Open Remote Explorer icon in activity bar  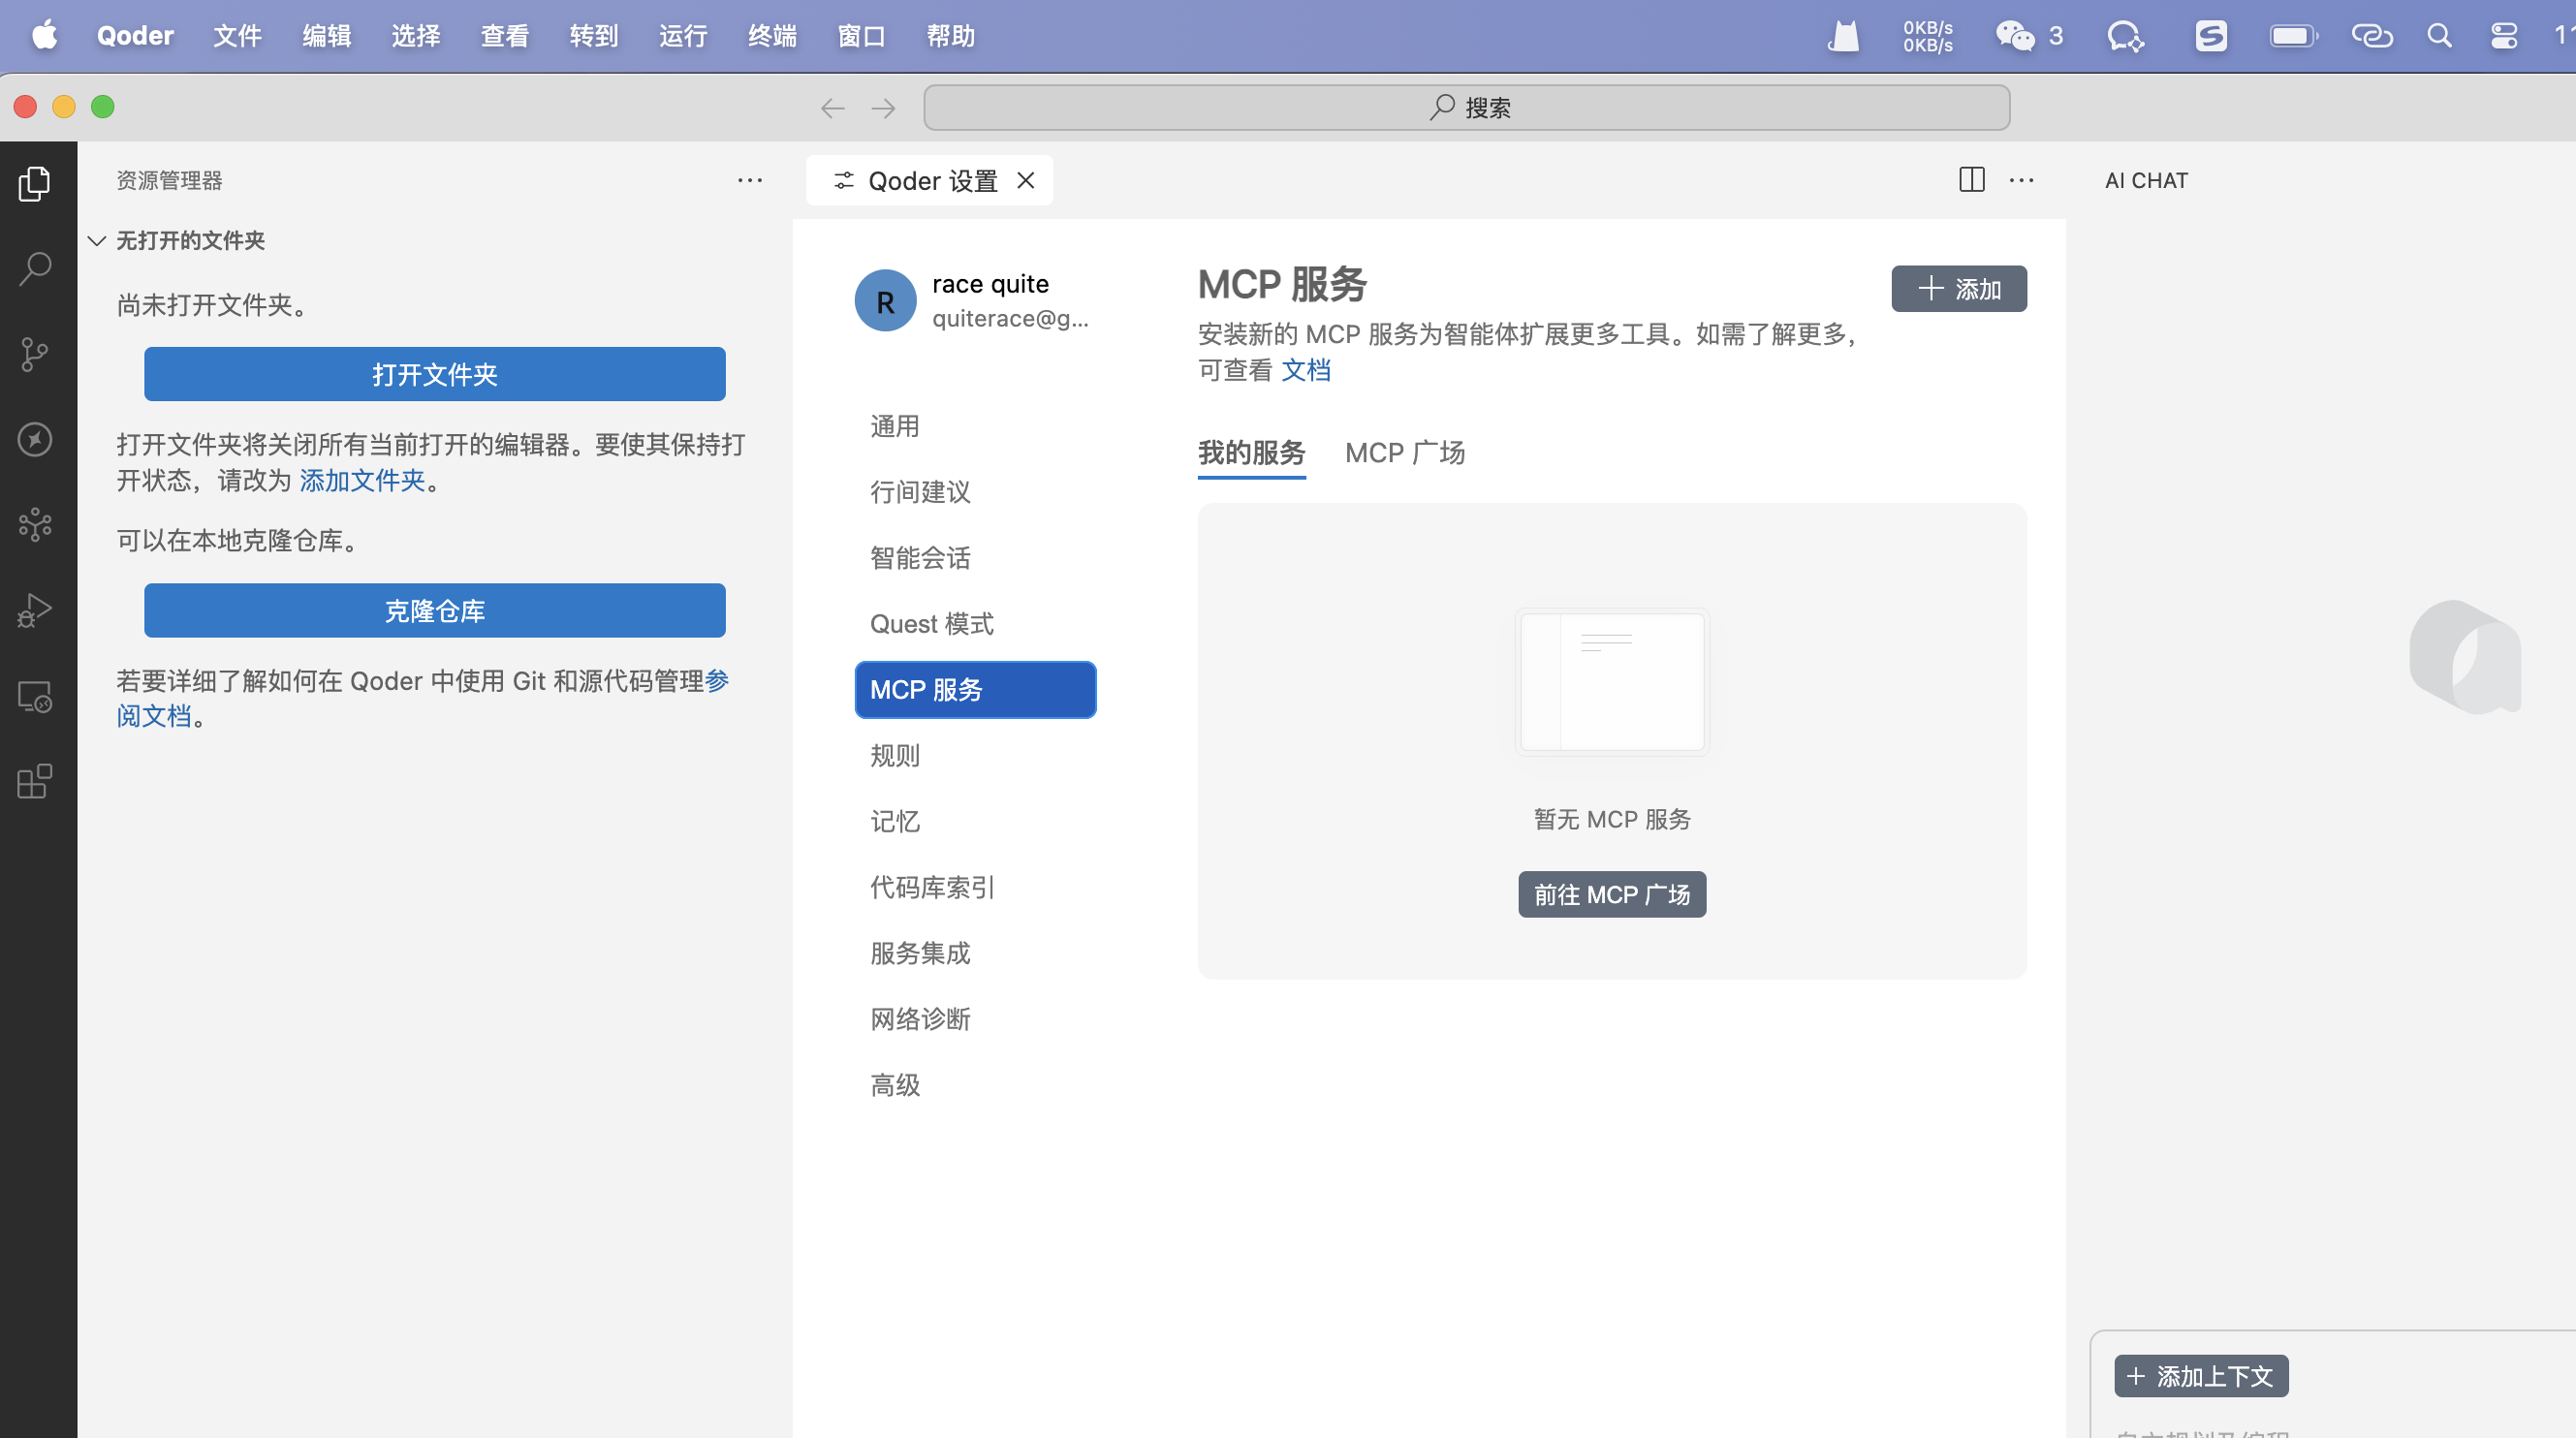35,696
